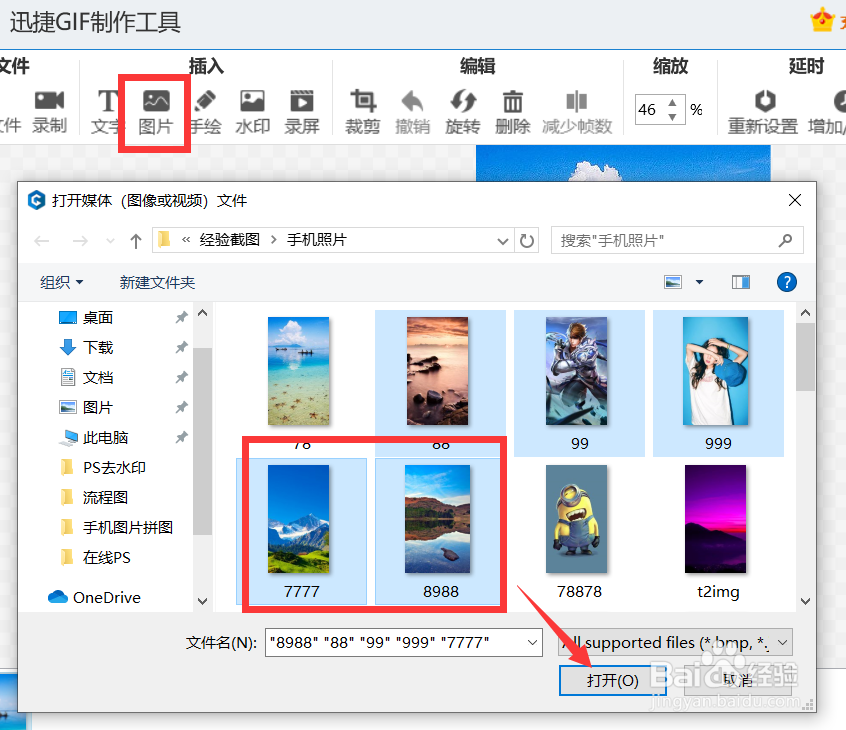
Task: Select the 78878 minion thumbnail
Action: [x=576, y=518]
